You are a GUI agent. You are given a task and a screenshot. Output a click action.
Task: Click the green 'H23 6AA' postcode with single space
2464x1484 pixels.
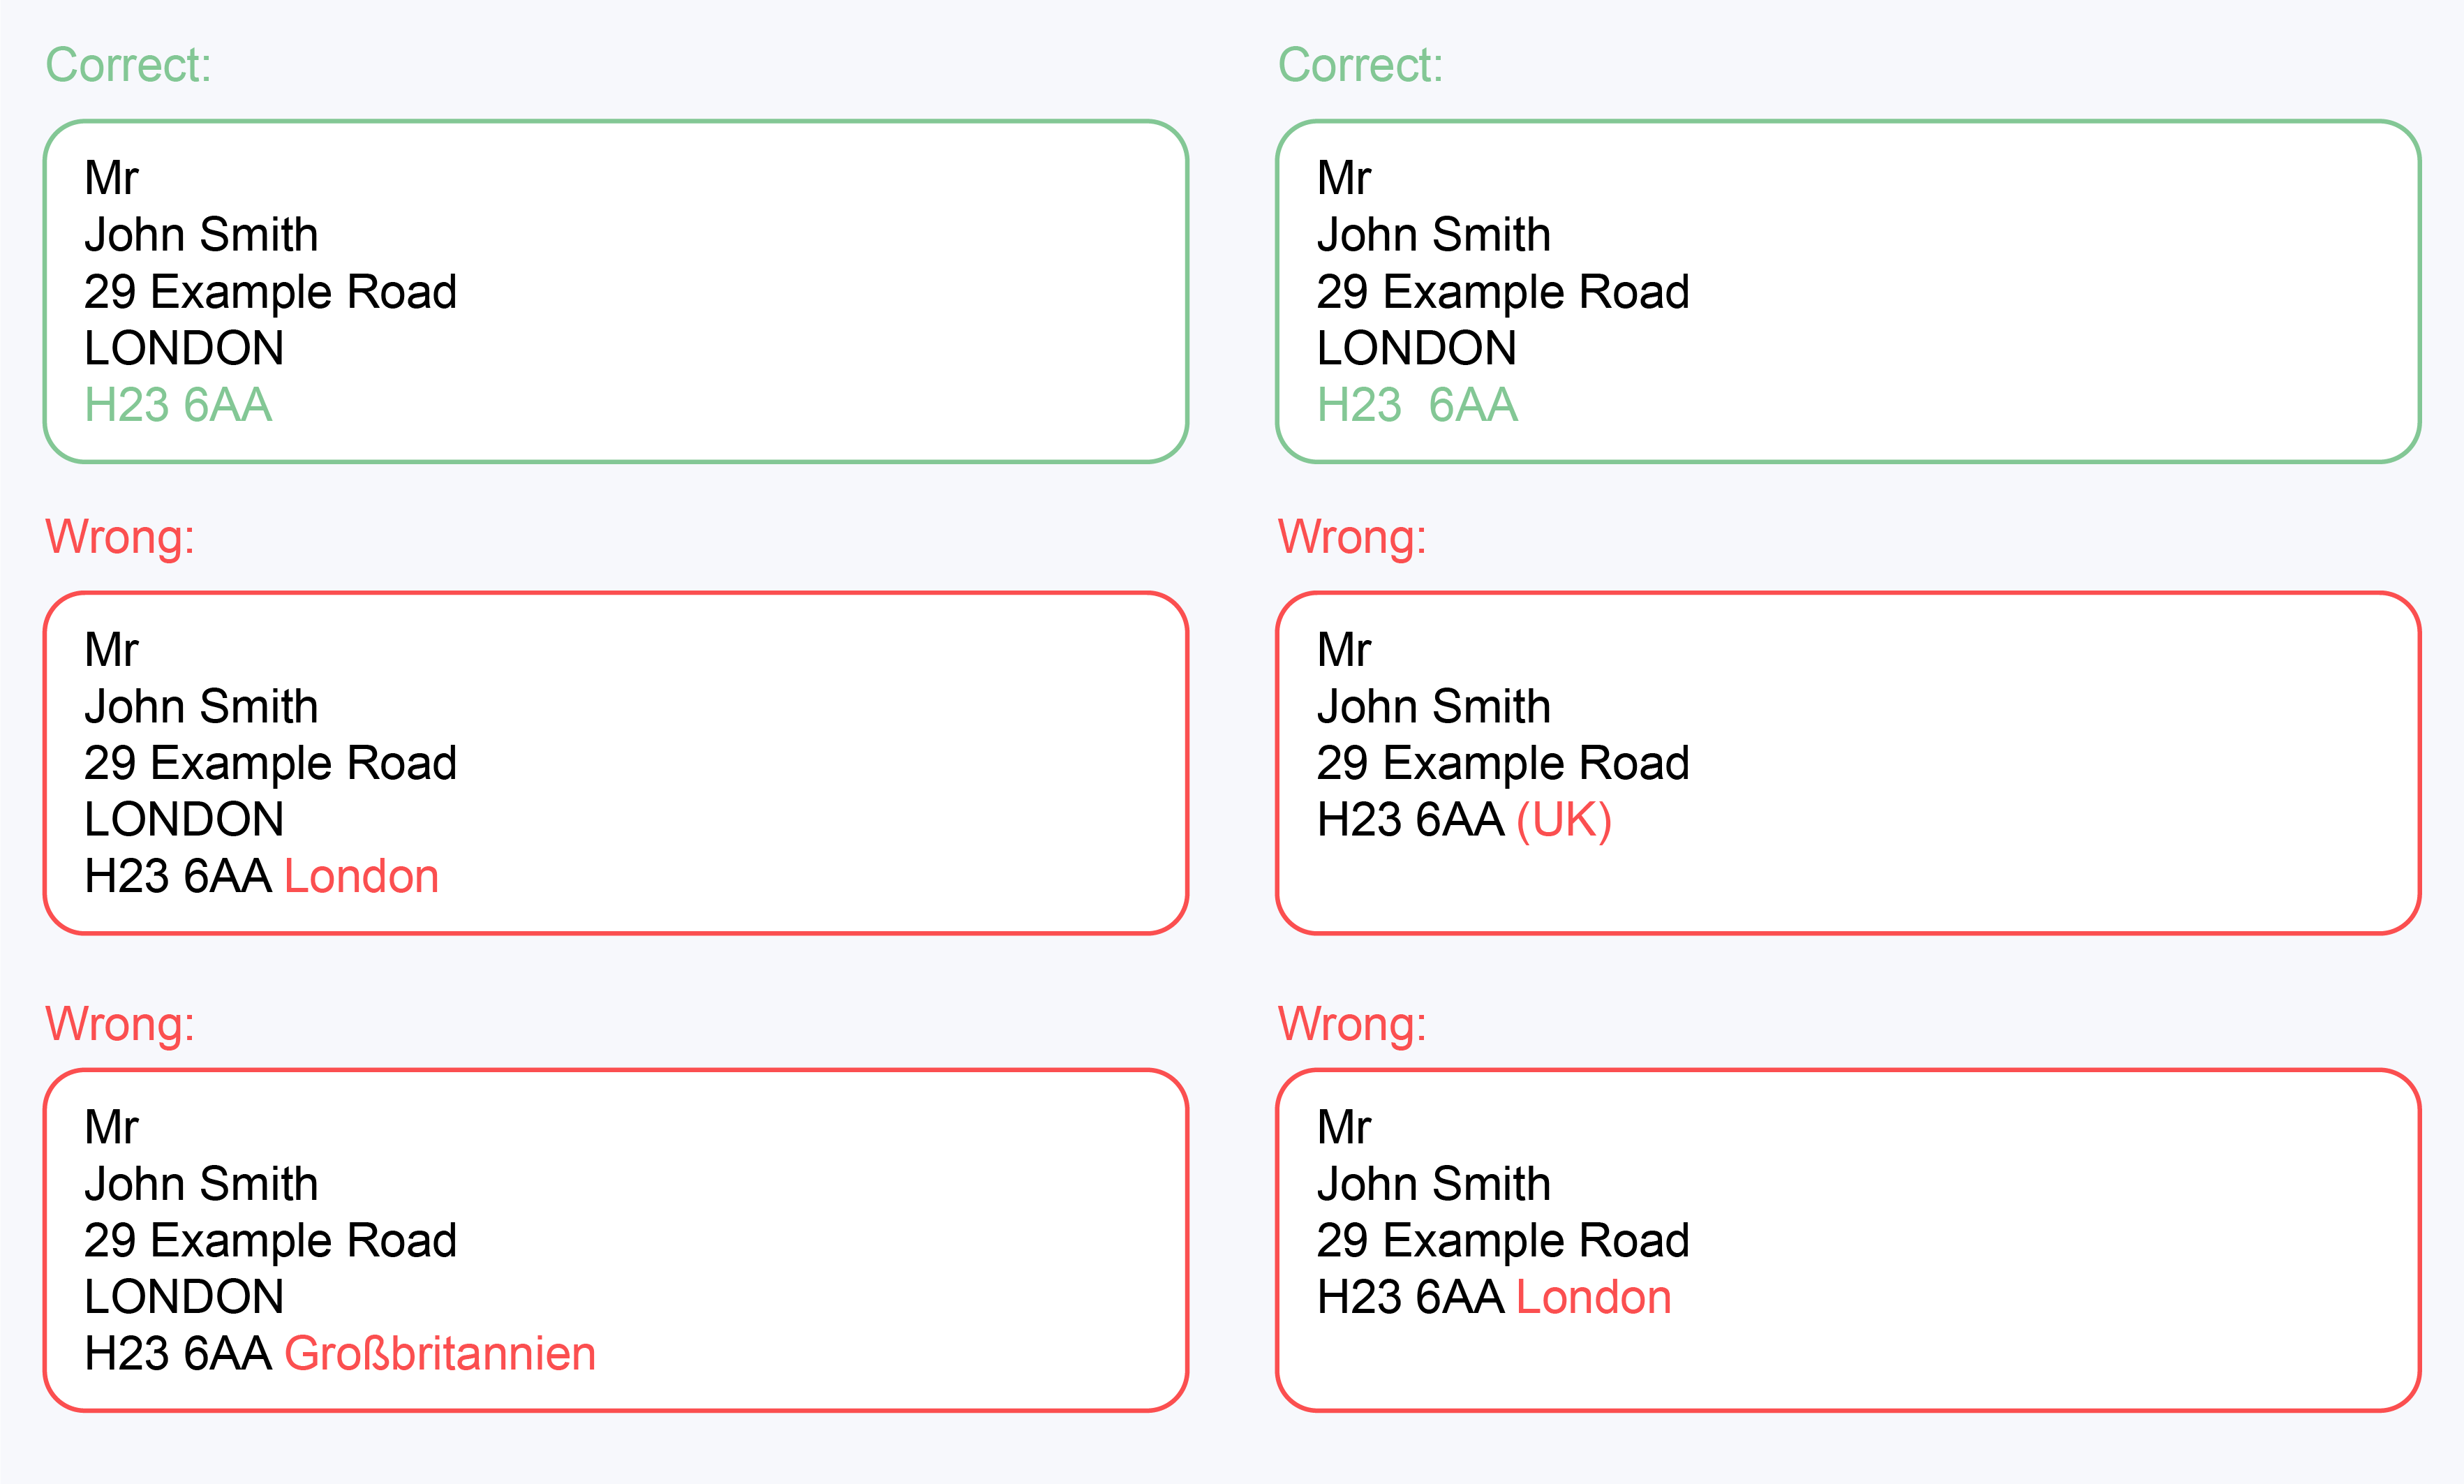click(x=178, y=405)
